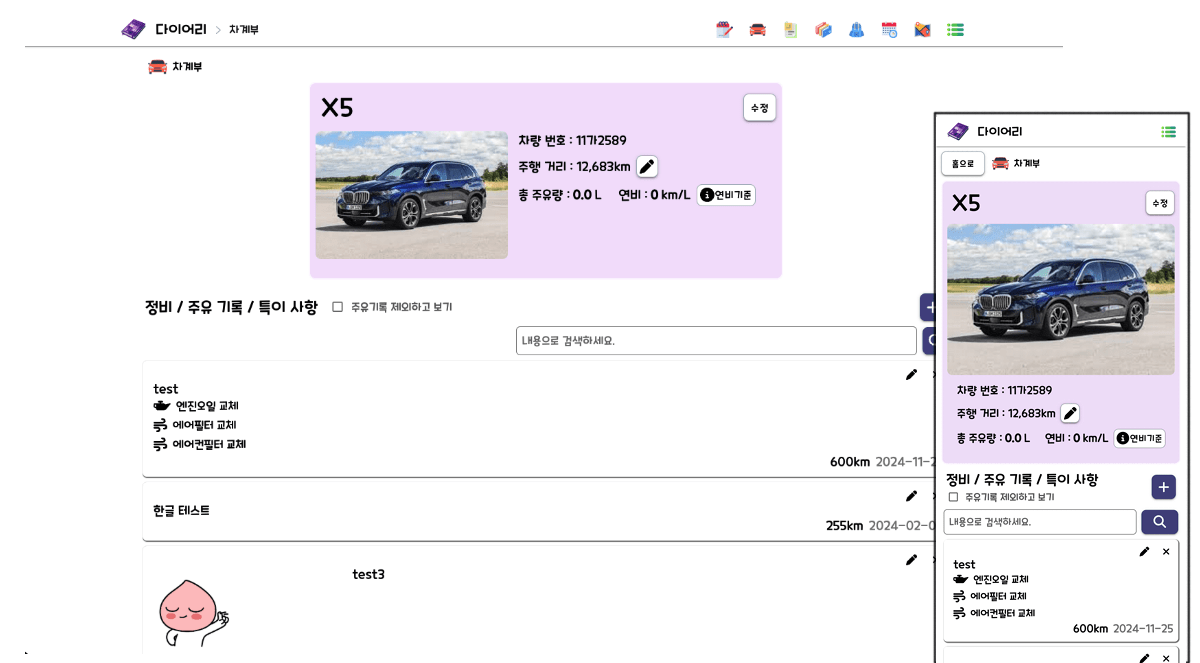
Task: Open the backpack icon in top toolbar
Action: click(x=856, y=30)
